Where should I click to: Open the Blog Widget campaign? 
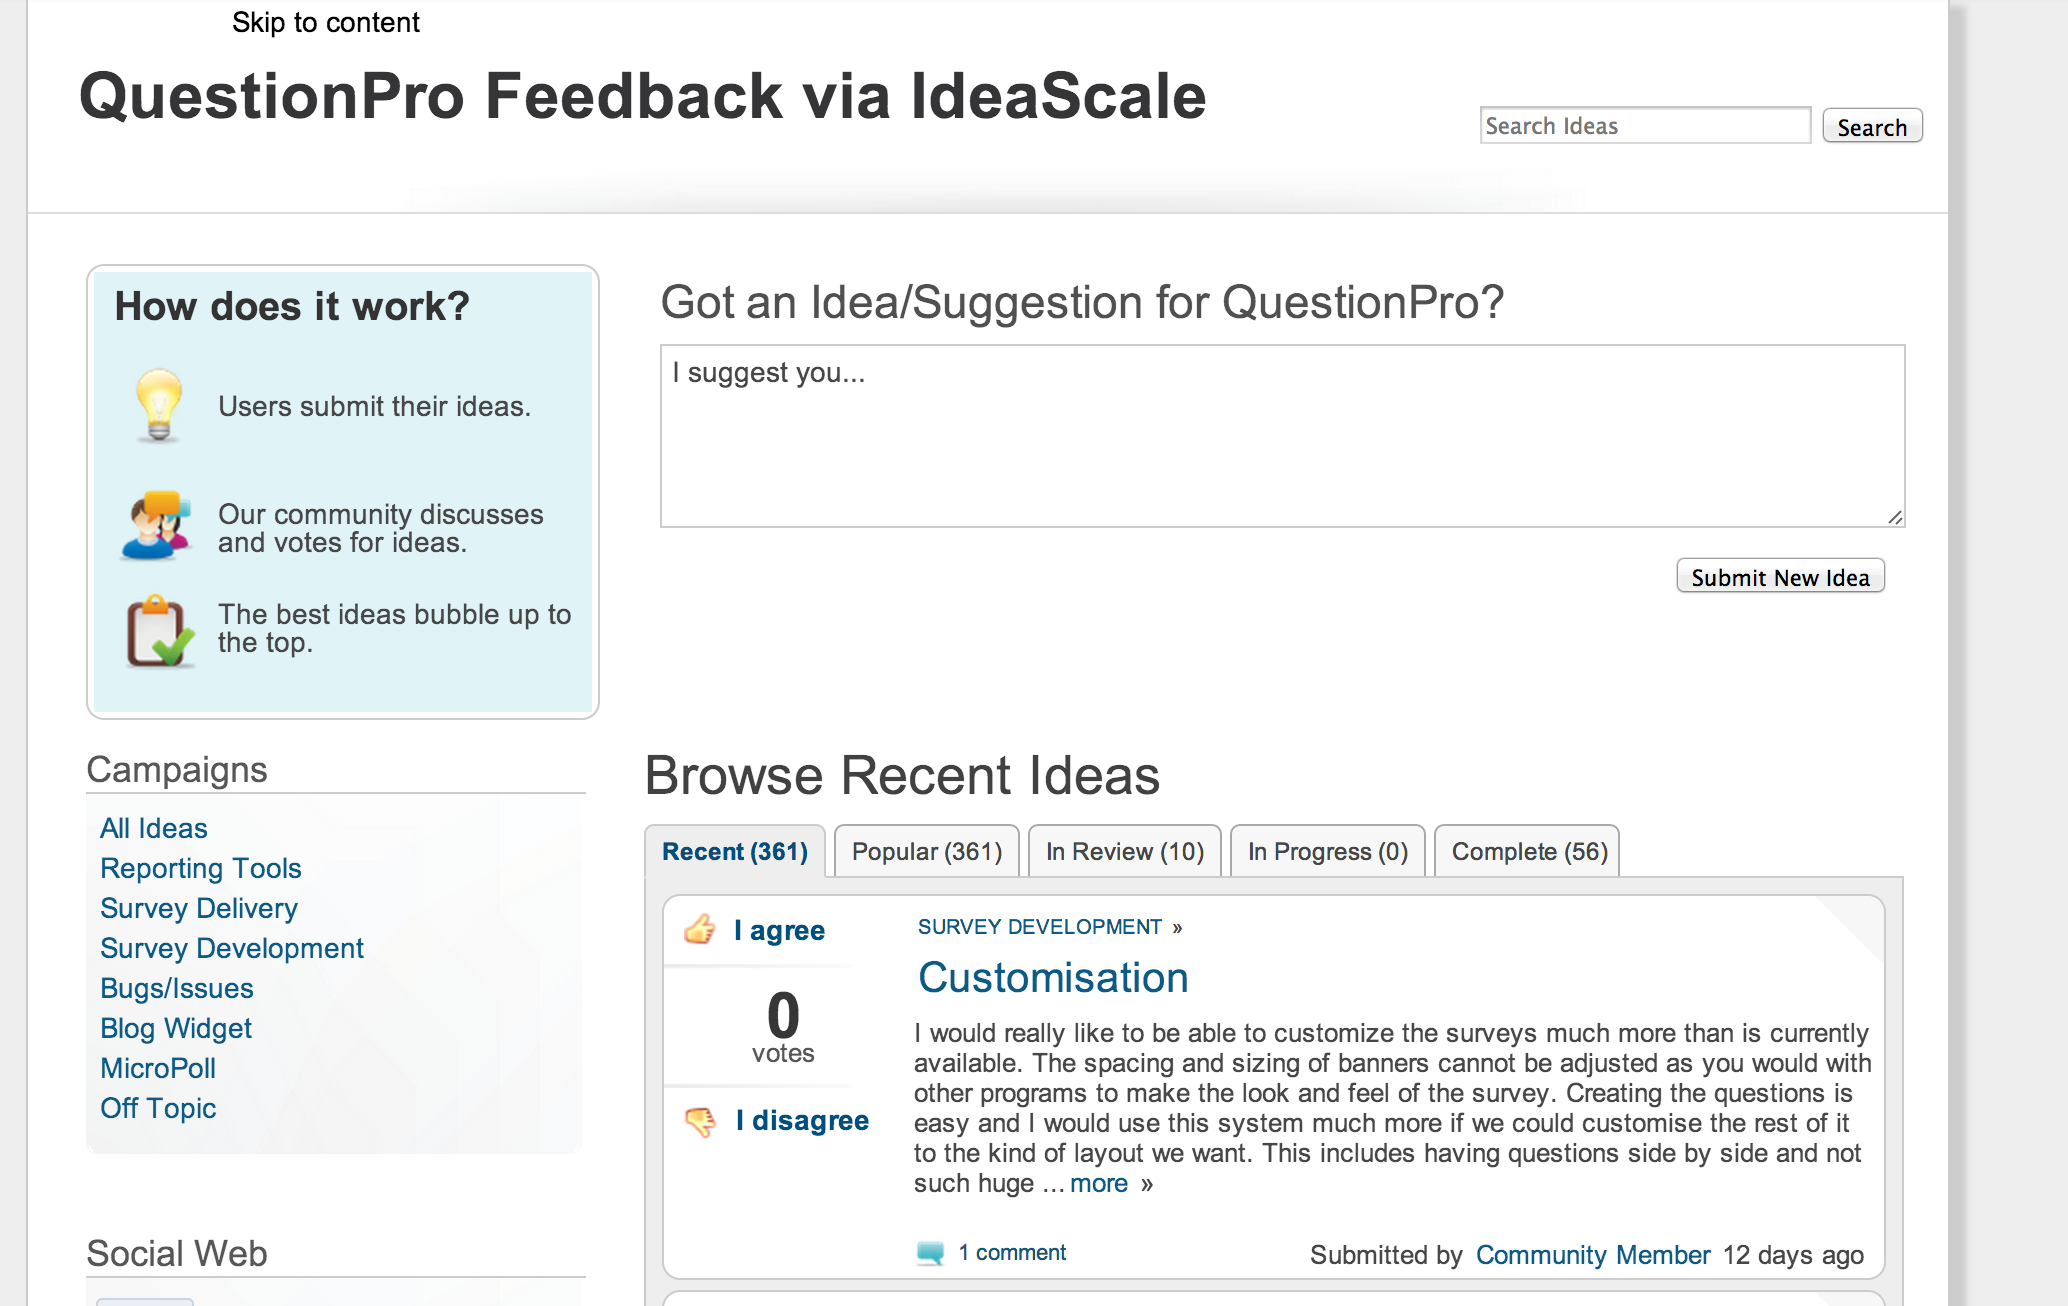[x=176, y=1028]
